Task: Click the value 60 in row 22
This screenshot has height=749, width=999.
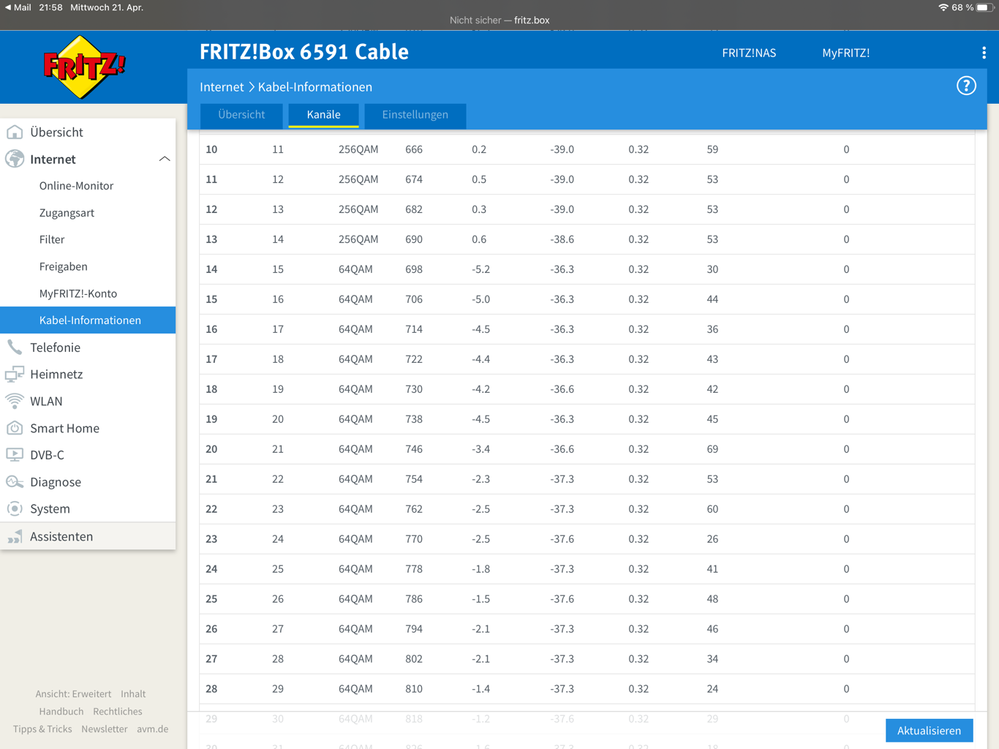Action: tap(712, 509)
